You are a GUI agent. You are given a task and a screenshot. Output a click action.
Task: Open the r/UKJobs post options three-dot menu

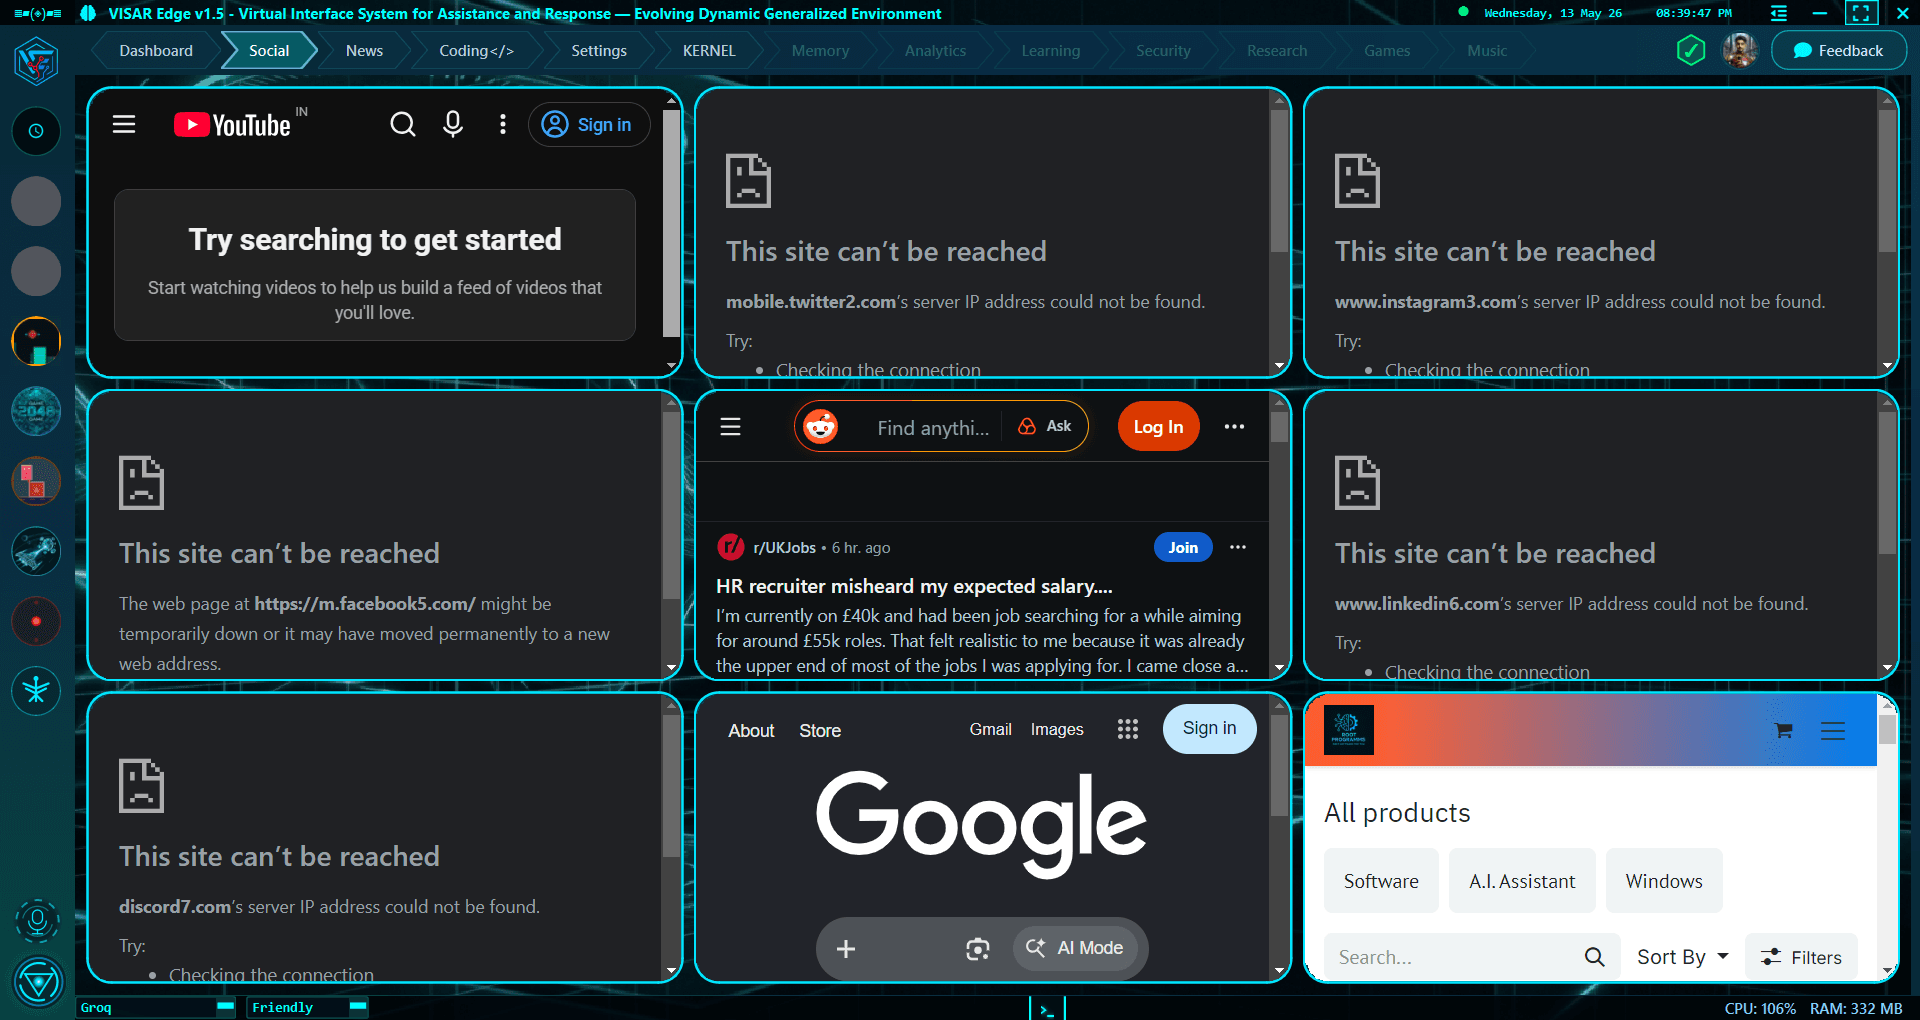click(x=1238, y=547)
